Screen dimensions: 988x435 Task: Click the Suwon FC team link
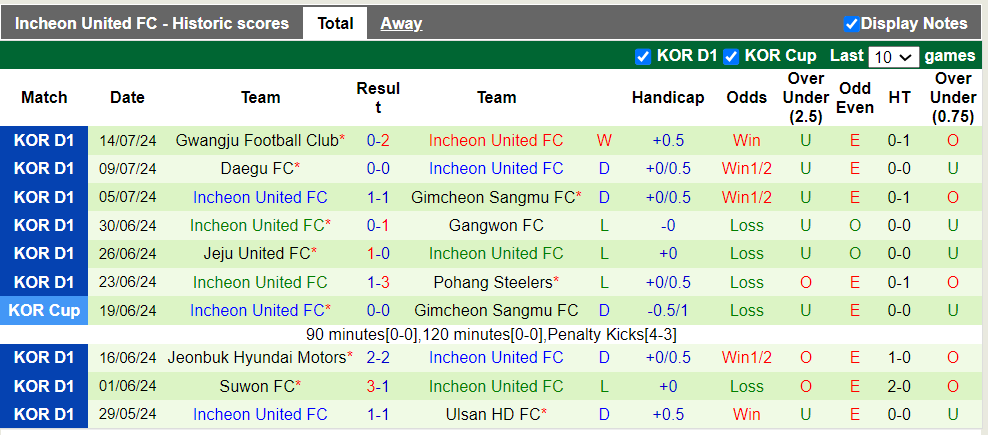click(257, 386)
